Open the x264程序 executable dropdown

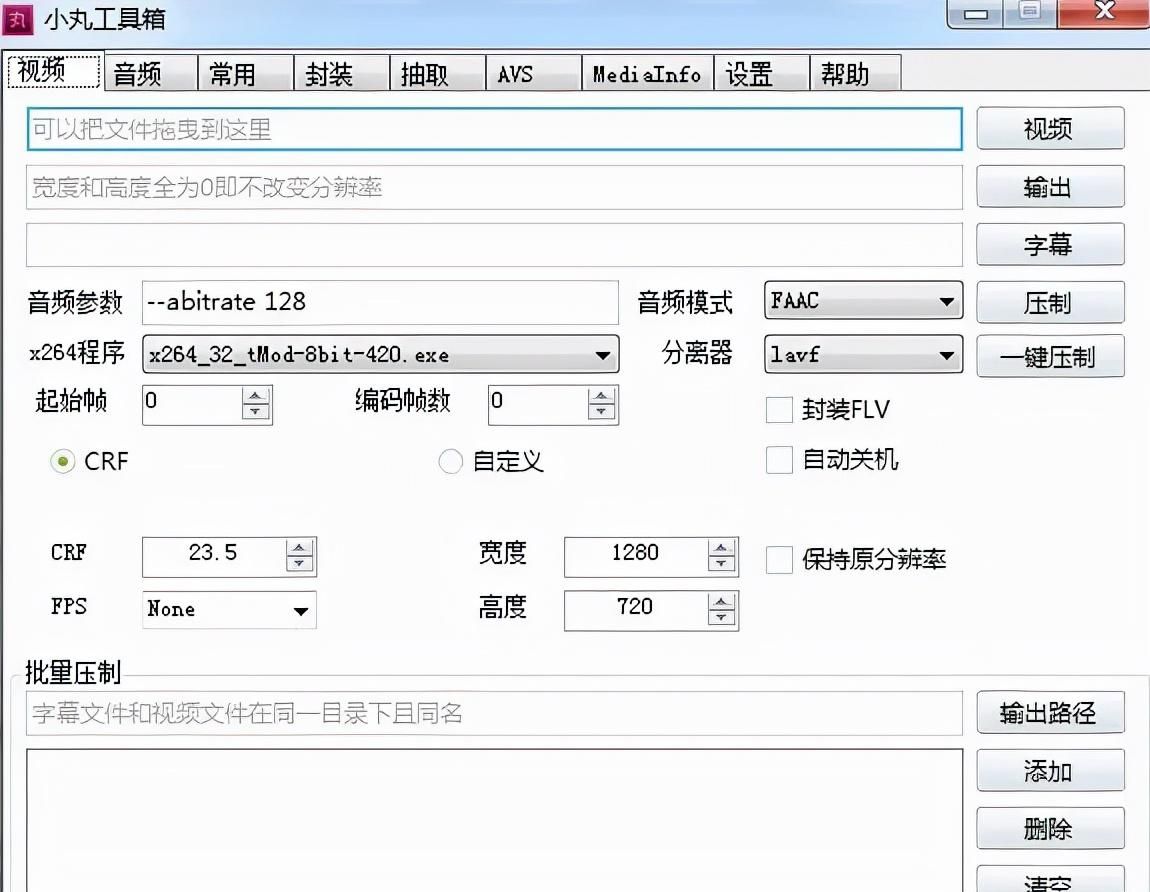602,355
